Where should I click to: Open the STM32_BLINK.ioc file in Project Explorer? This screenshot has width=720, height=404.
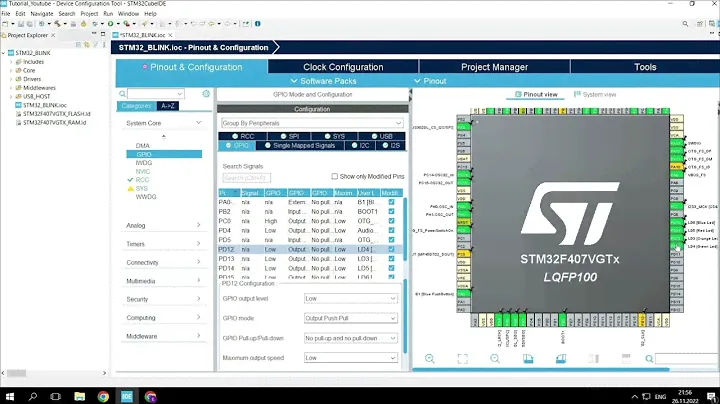click(x=46, y=104)
